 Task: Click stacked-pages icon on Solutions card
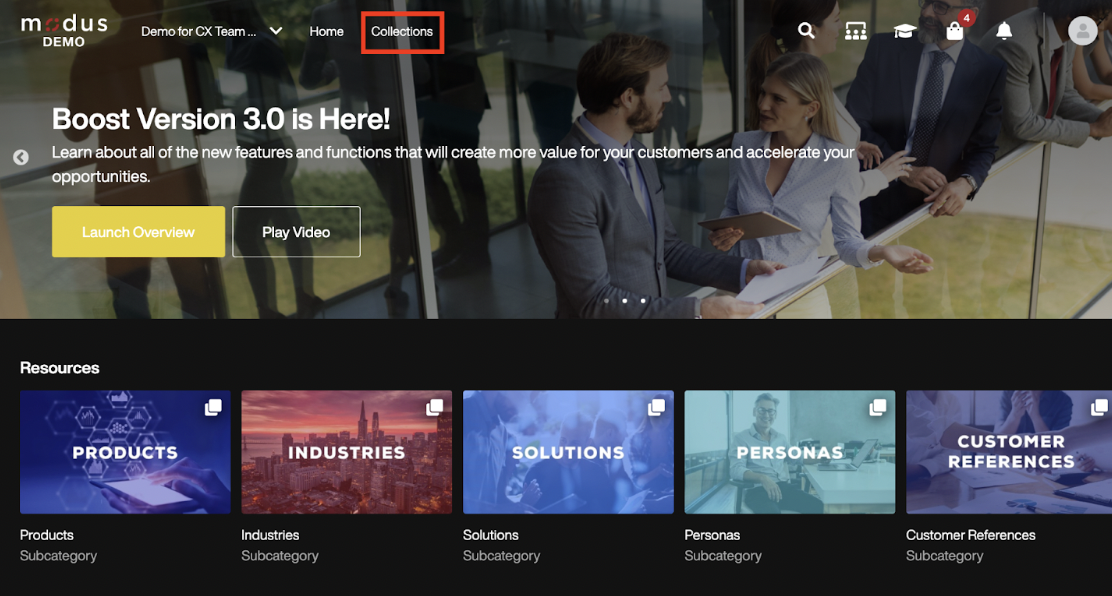pos(657,407)
